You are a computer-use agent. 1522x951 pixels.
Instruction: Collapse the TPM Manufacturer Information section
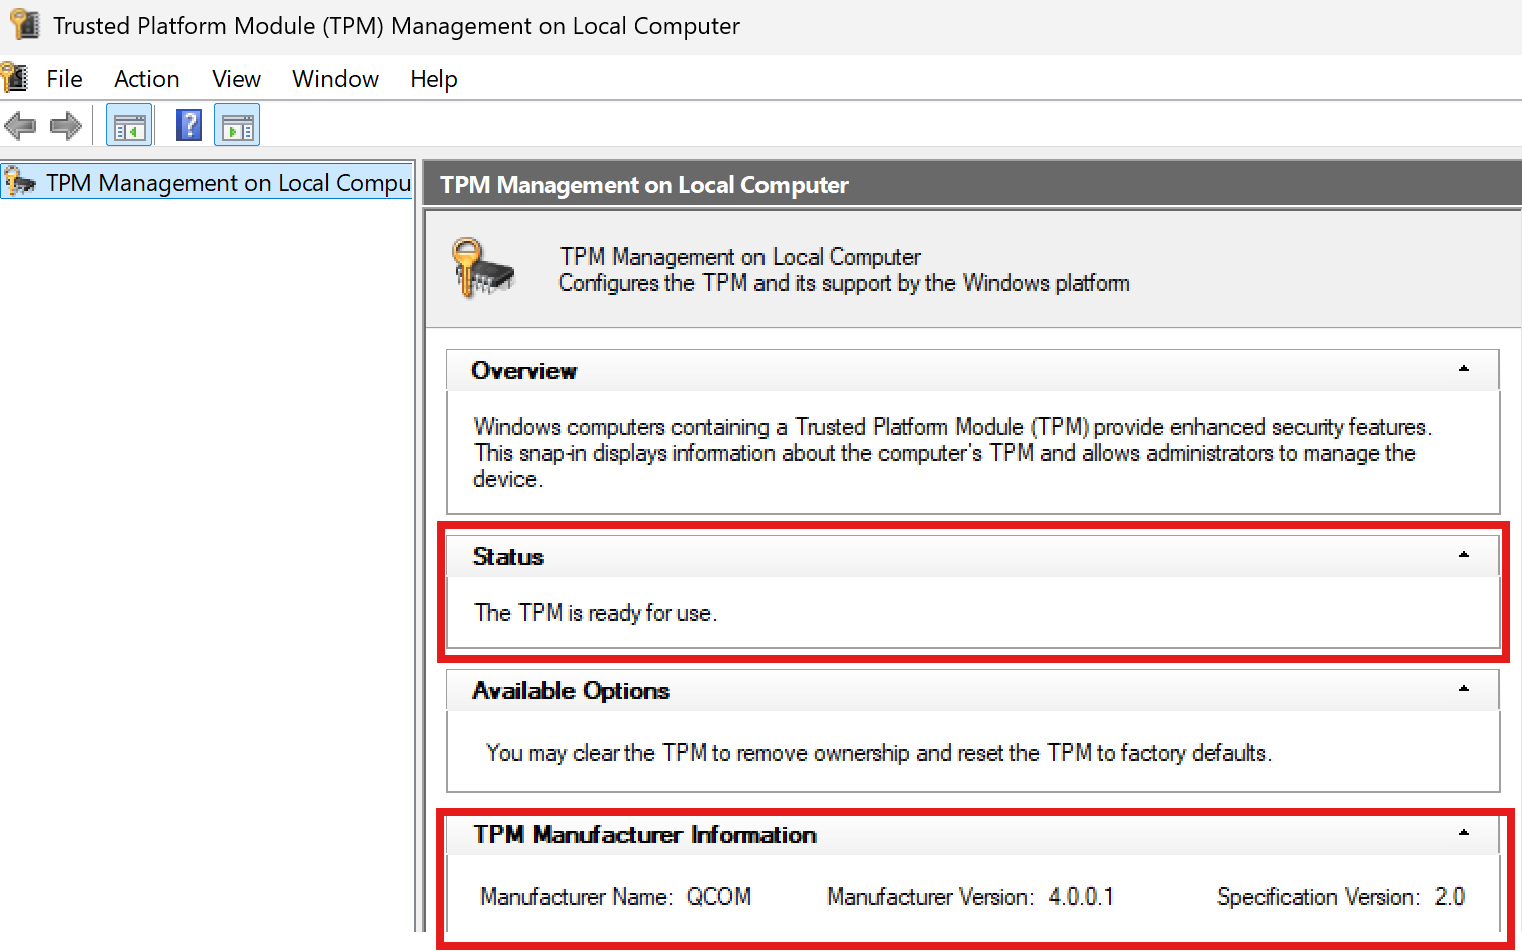coord(1464,833)
